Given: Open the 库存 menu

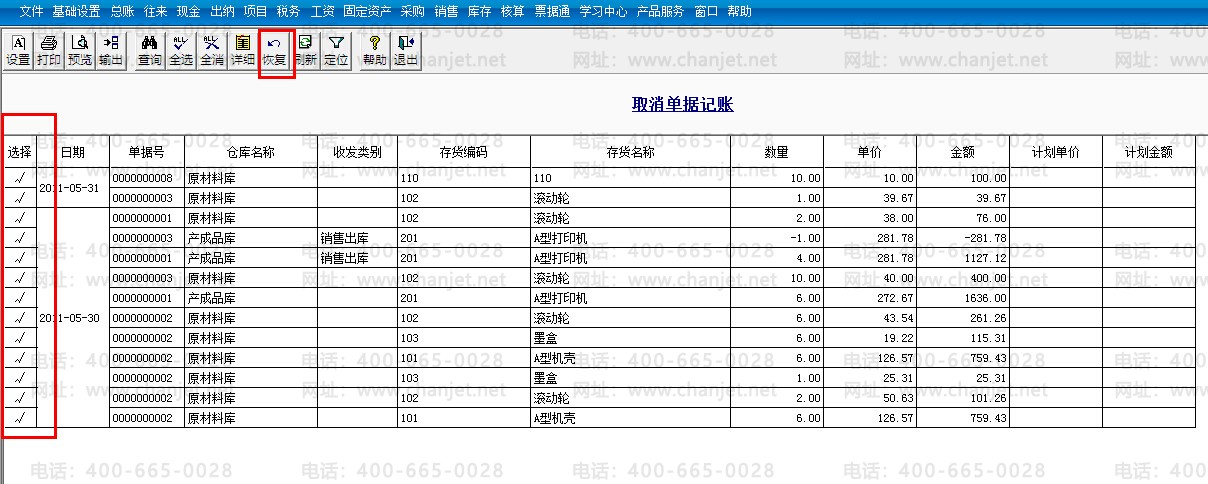Looking at the screenshot, I should coord(479,12).
